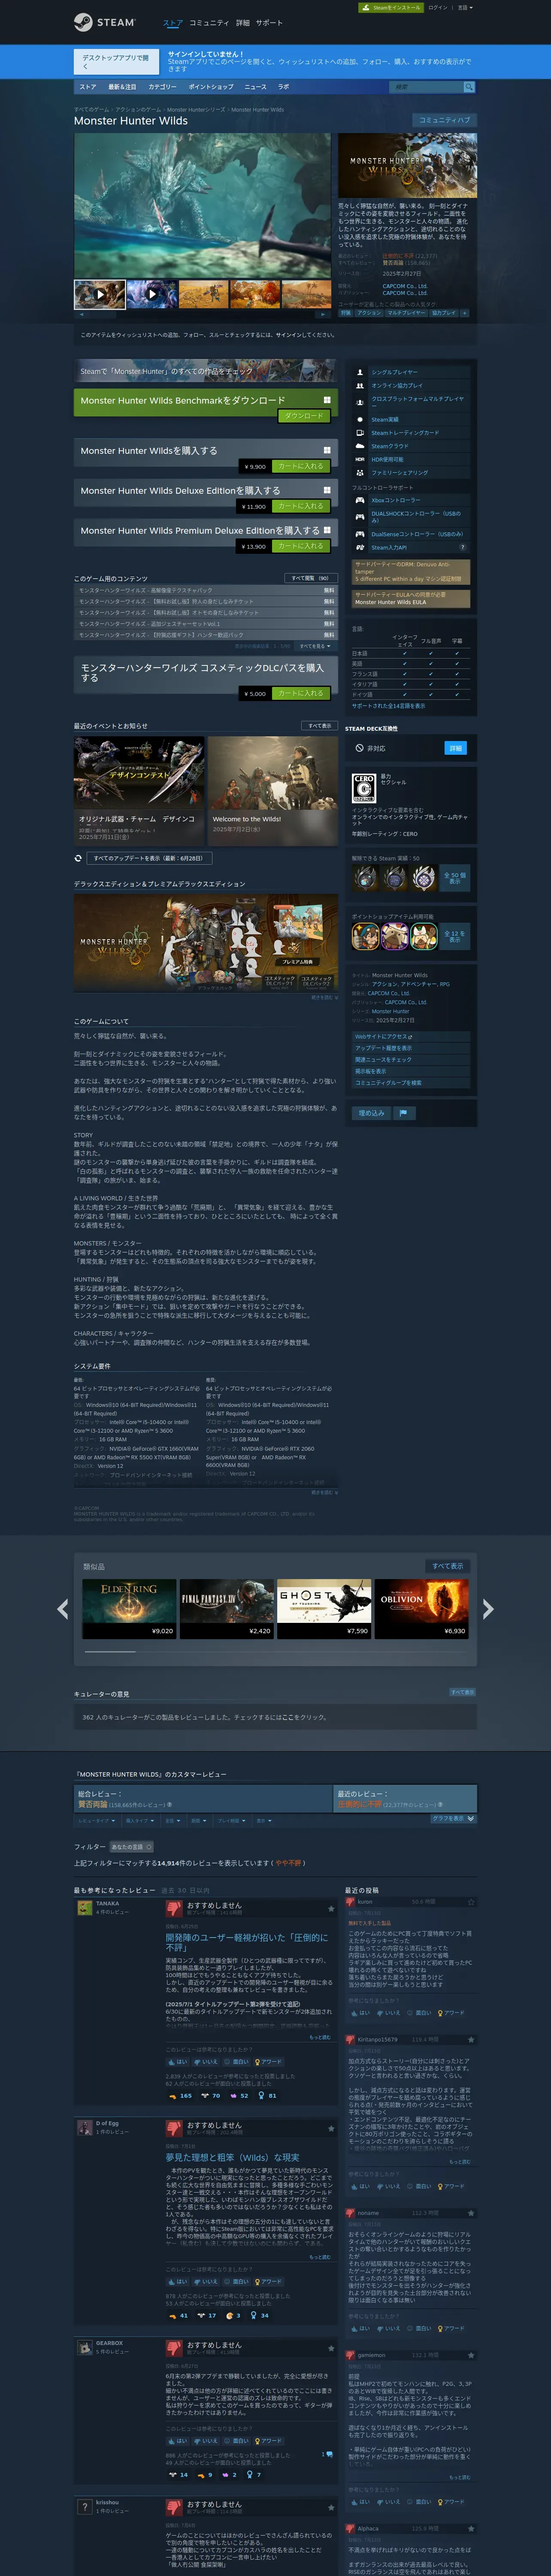Screen dimensions: 551x2576
Task: Give an award (アワード) to kuron's review
Action: (x=451, y=2013)
